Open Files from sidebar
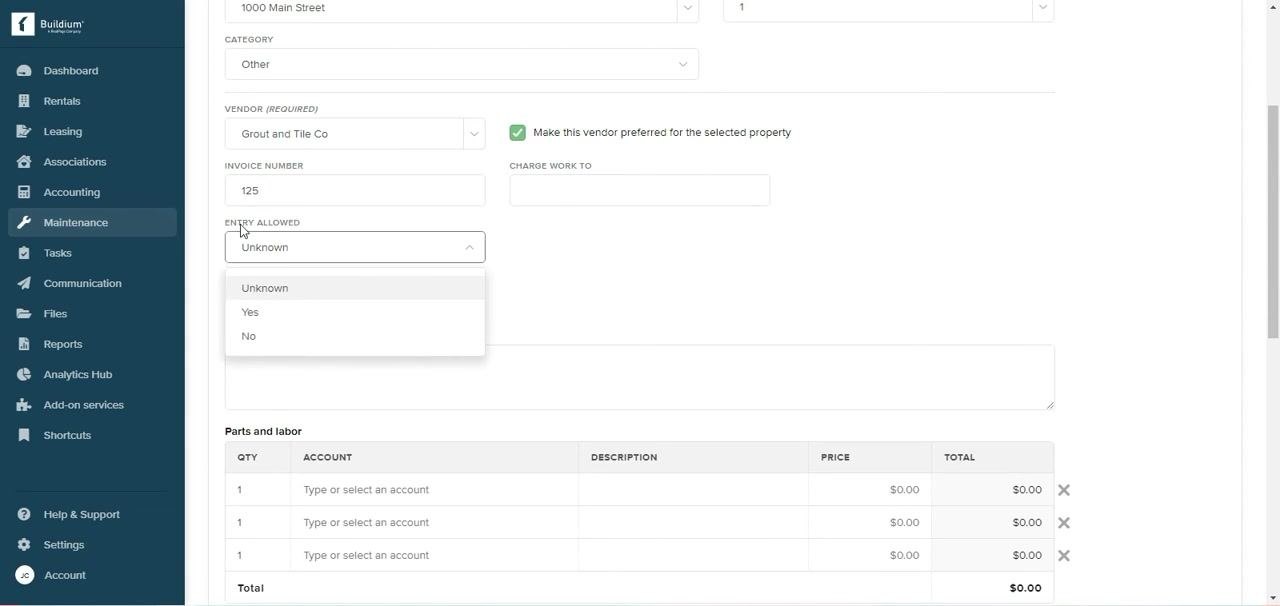 tap(56, 314)
